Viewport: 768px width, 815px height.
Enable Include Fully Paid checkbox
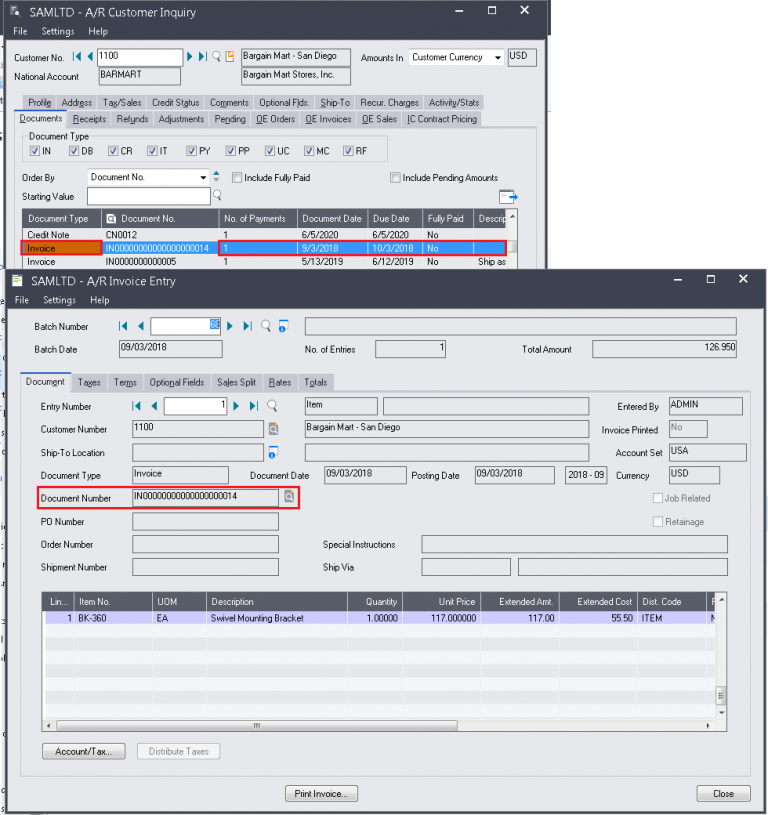tap(237, 178)
